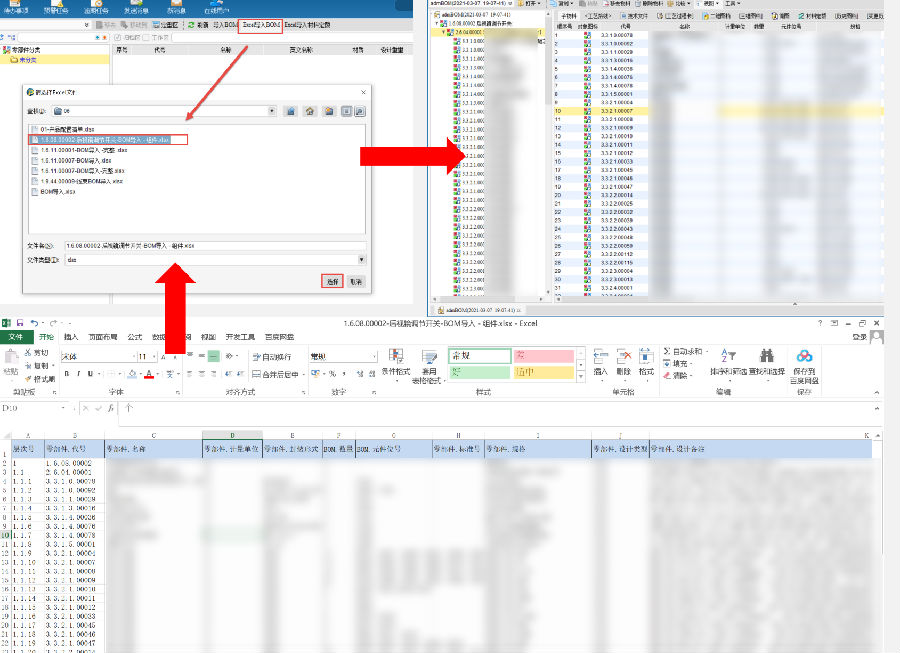
Task: Expand the look-in folder dropdown
Action: (x=271, y=111)
